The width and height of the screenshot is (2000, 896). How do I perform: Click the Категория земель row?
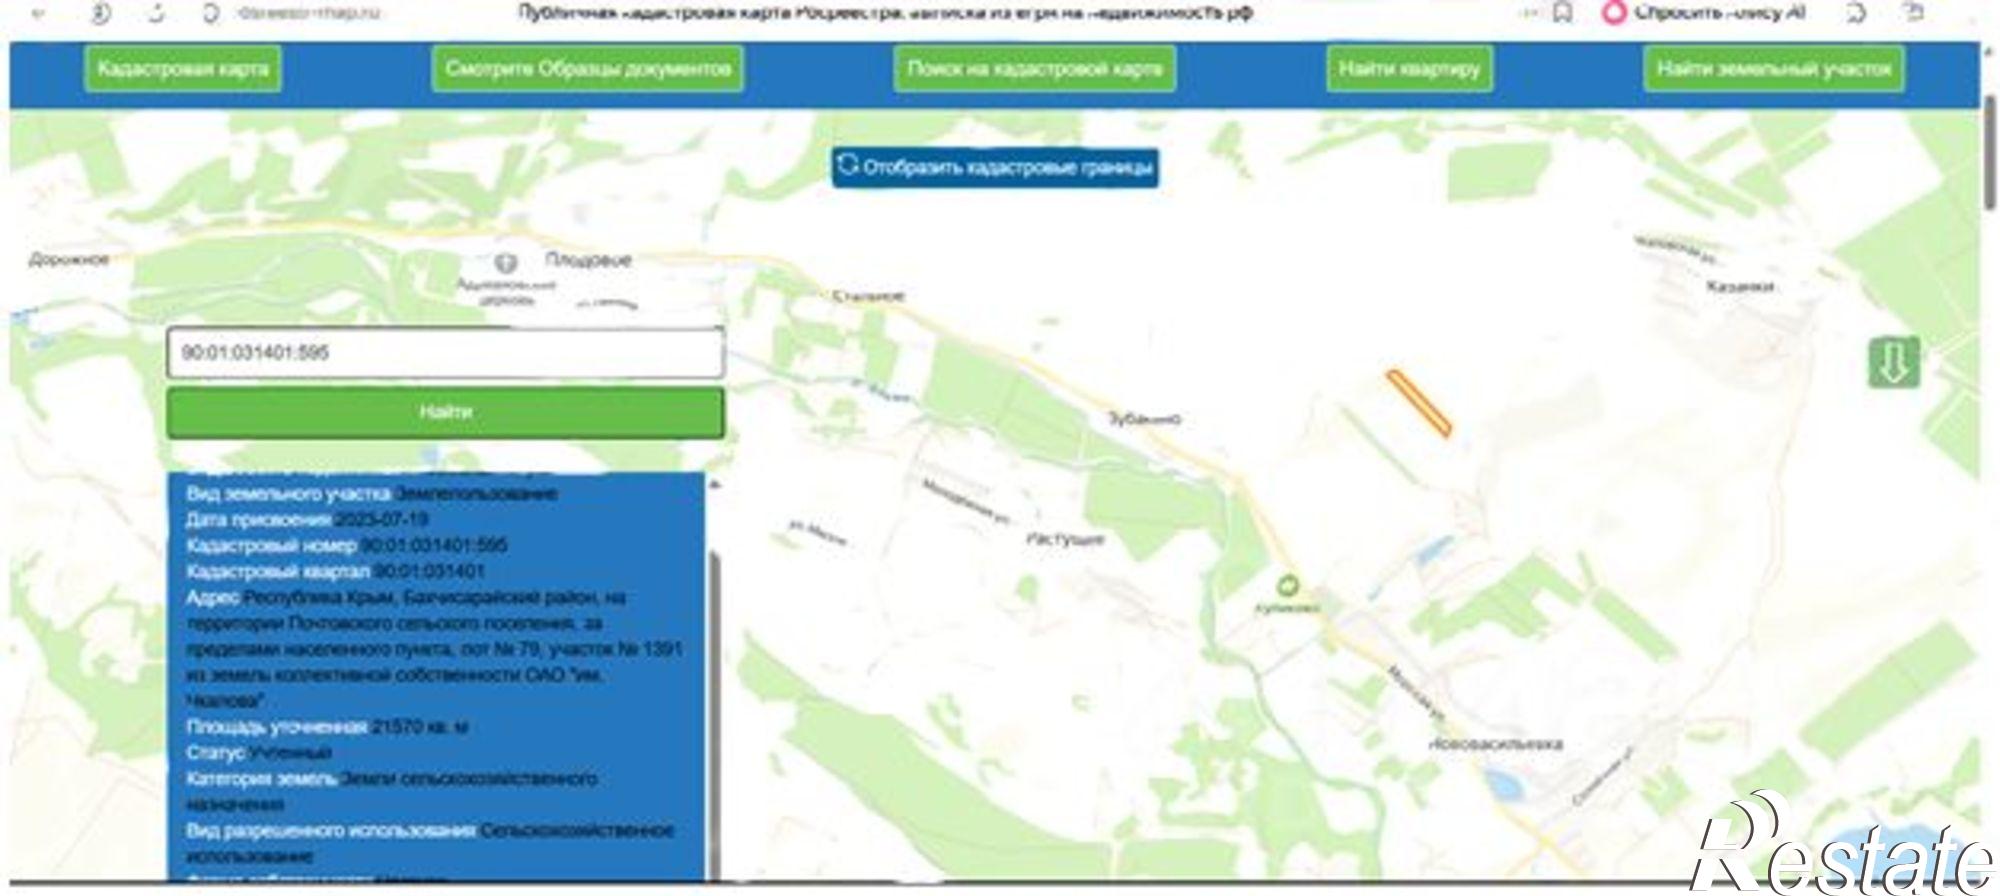coord(392,790)
